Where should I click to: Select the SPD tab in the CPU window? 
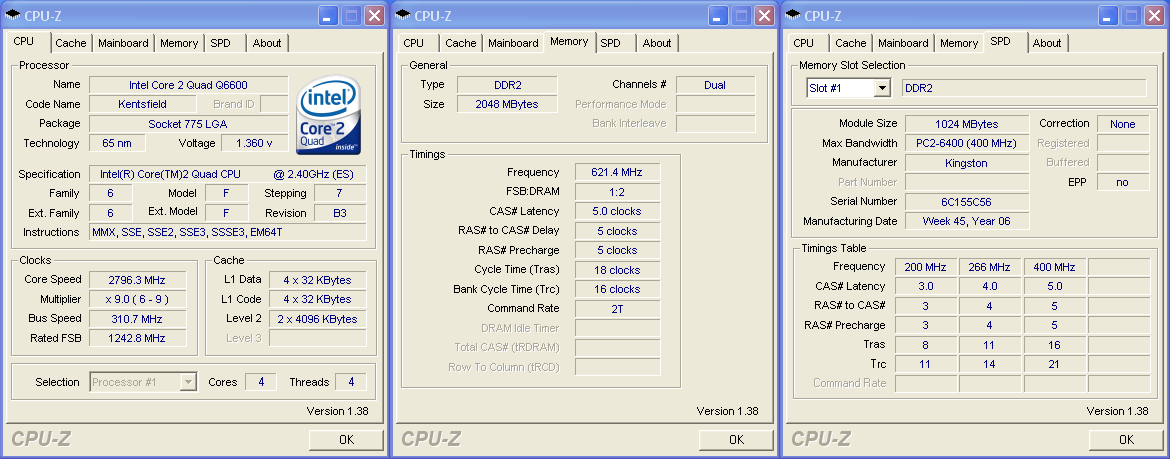pos(221,43)
